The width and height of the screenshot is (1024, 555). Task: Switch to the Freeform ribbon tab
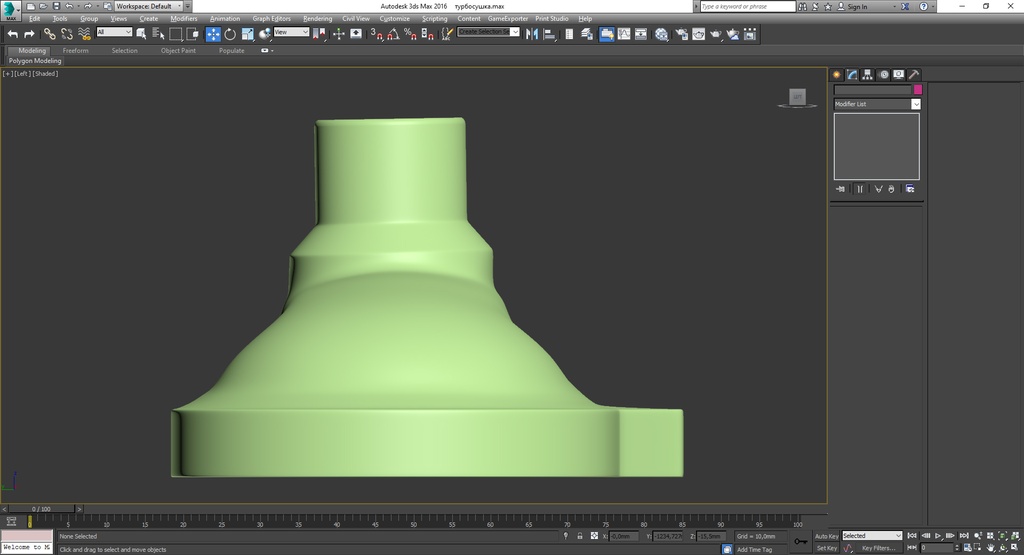click(x=75, y=50)
